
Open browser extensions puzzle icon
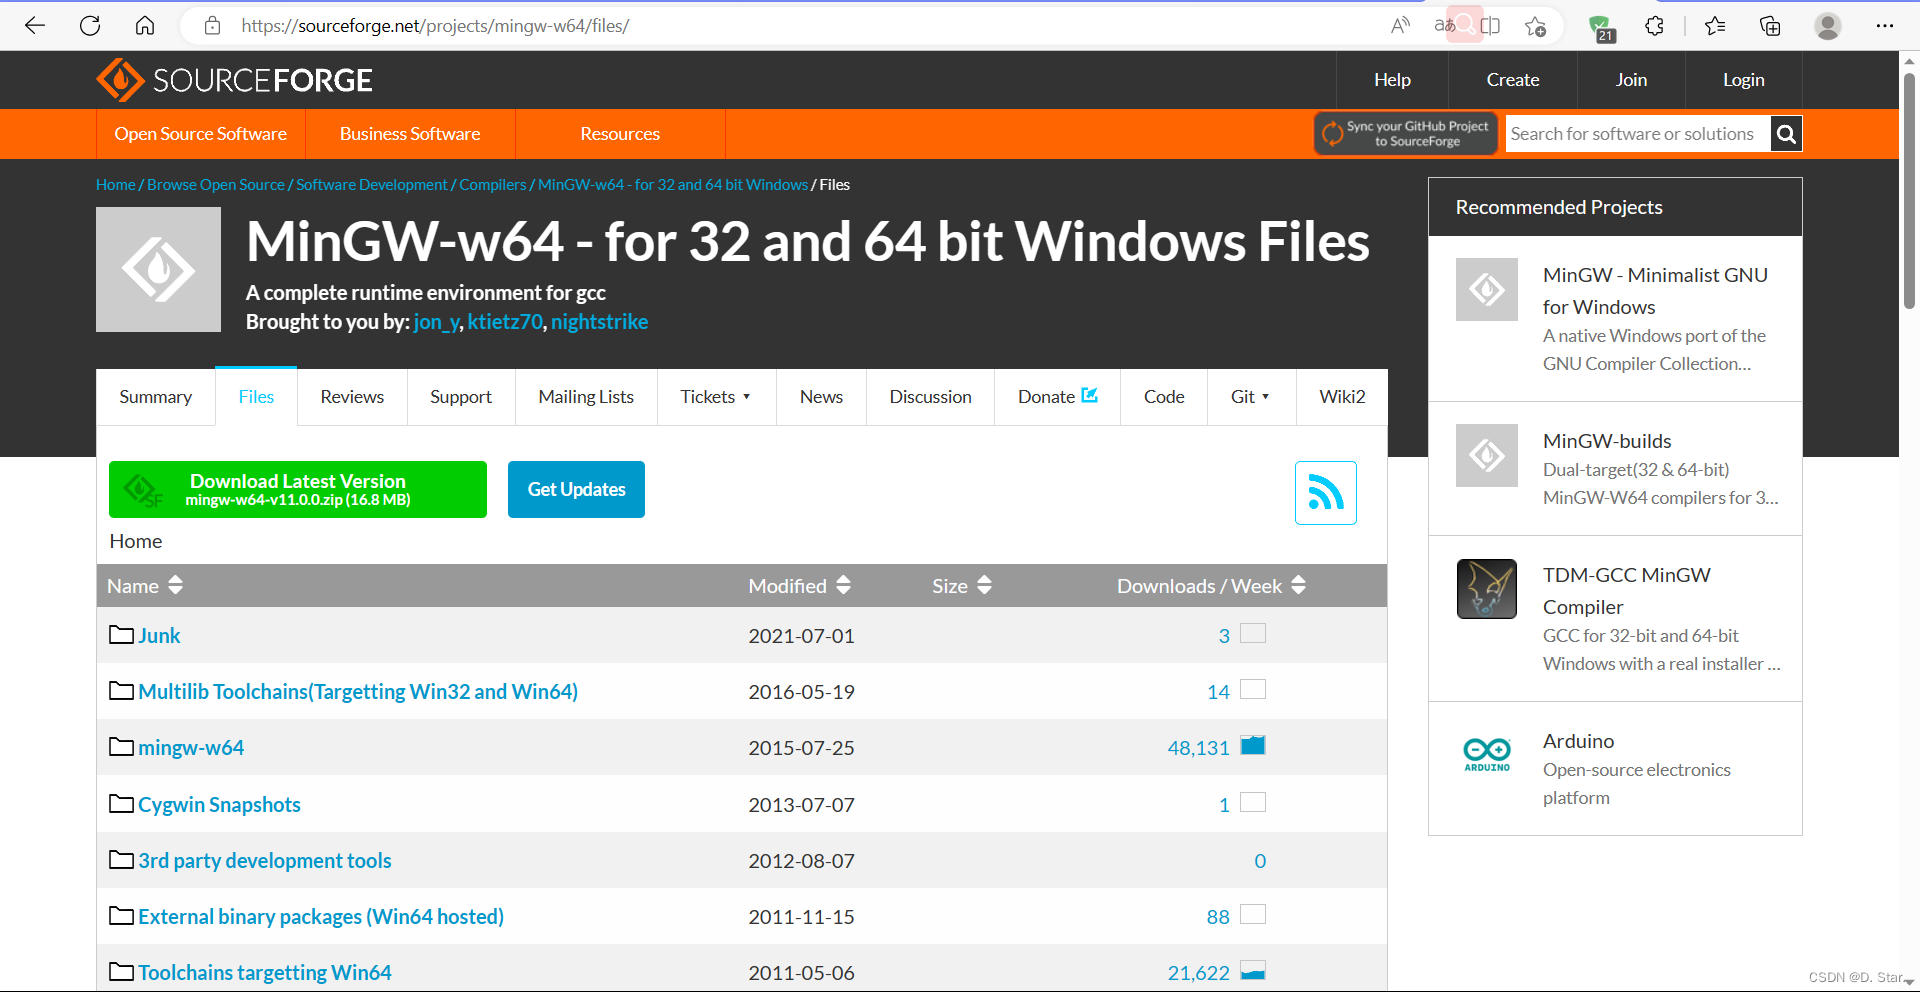click(1654, 26)
